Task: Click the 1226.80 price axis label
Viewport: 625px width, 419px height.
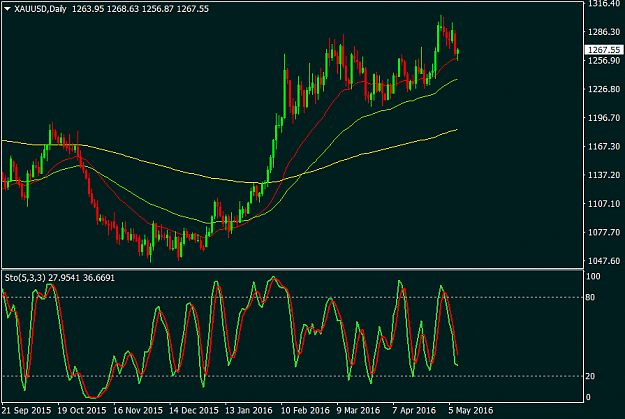Action: tap(604, 89)
